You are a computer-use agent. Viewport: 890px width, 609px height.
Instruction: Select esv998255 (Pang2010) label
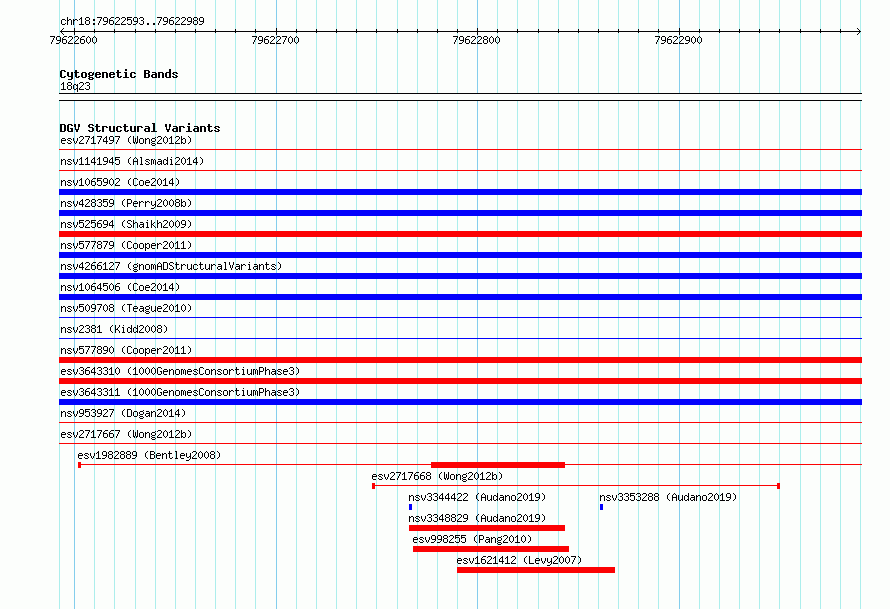point(472,539)
